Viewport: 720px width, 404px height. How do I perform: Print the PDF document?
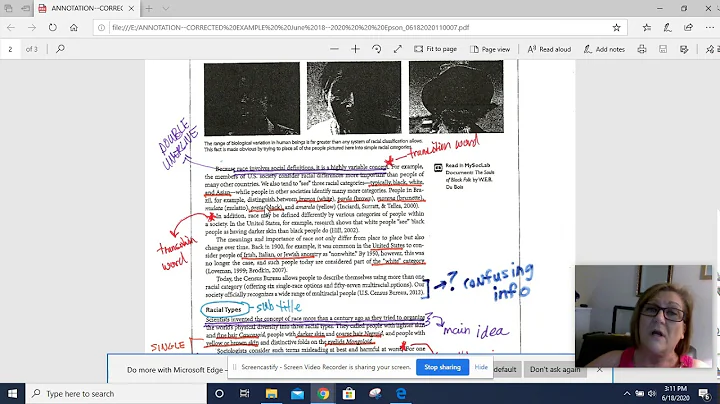click(x=642, y=49)
